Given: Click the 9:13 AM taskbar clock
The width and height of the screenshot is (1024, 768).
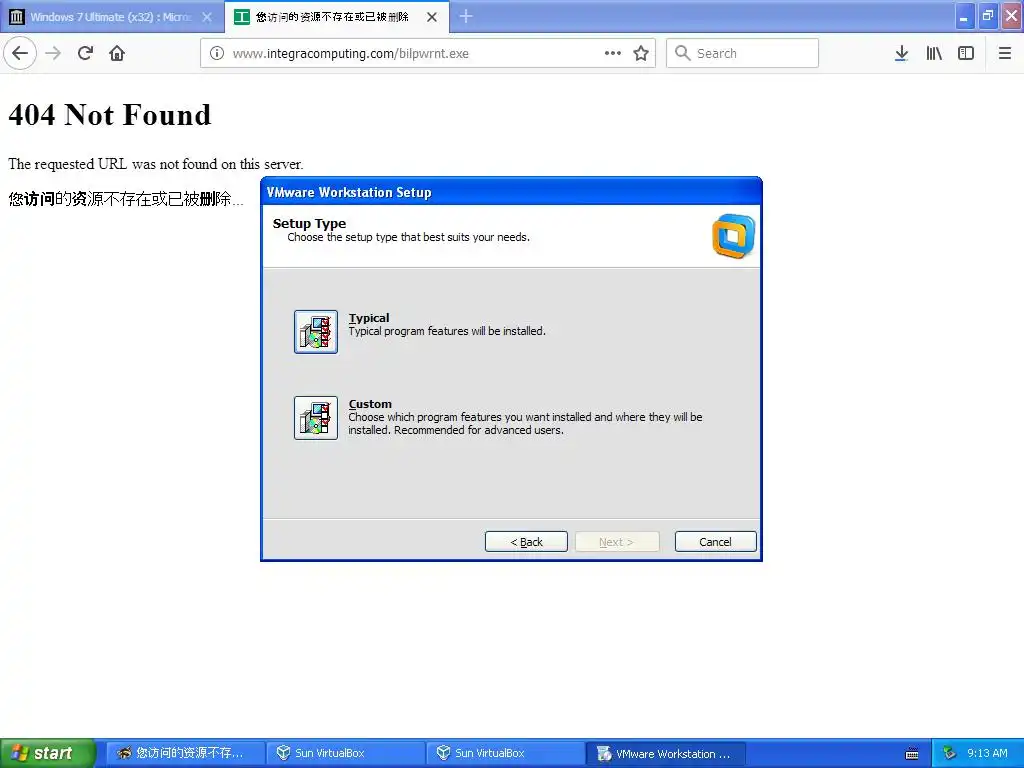Looking at the screenshot, I should coord(987,754).
